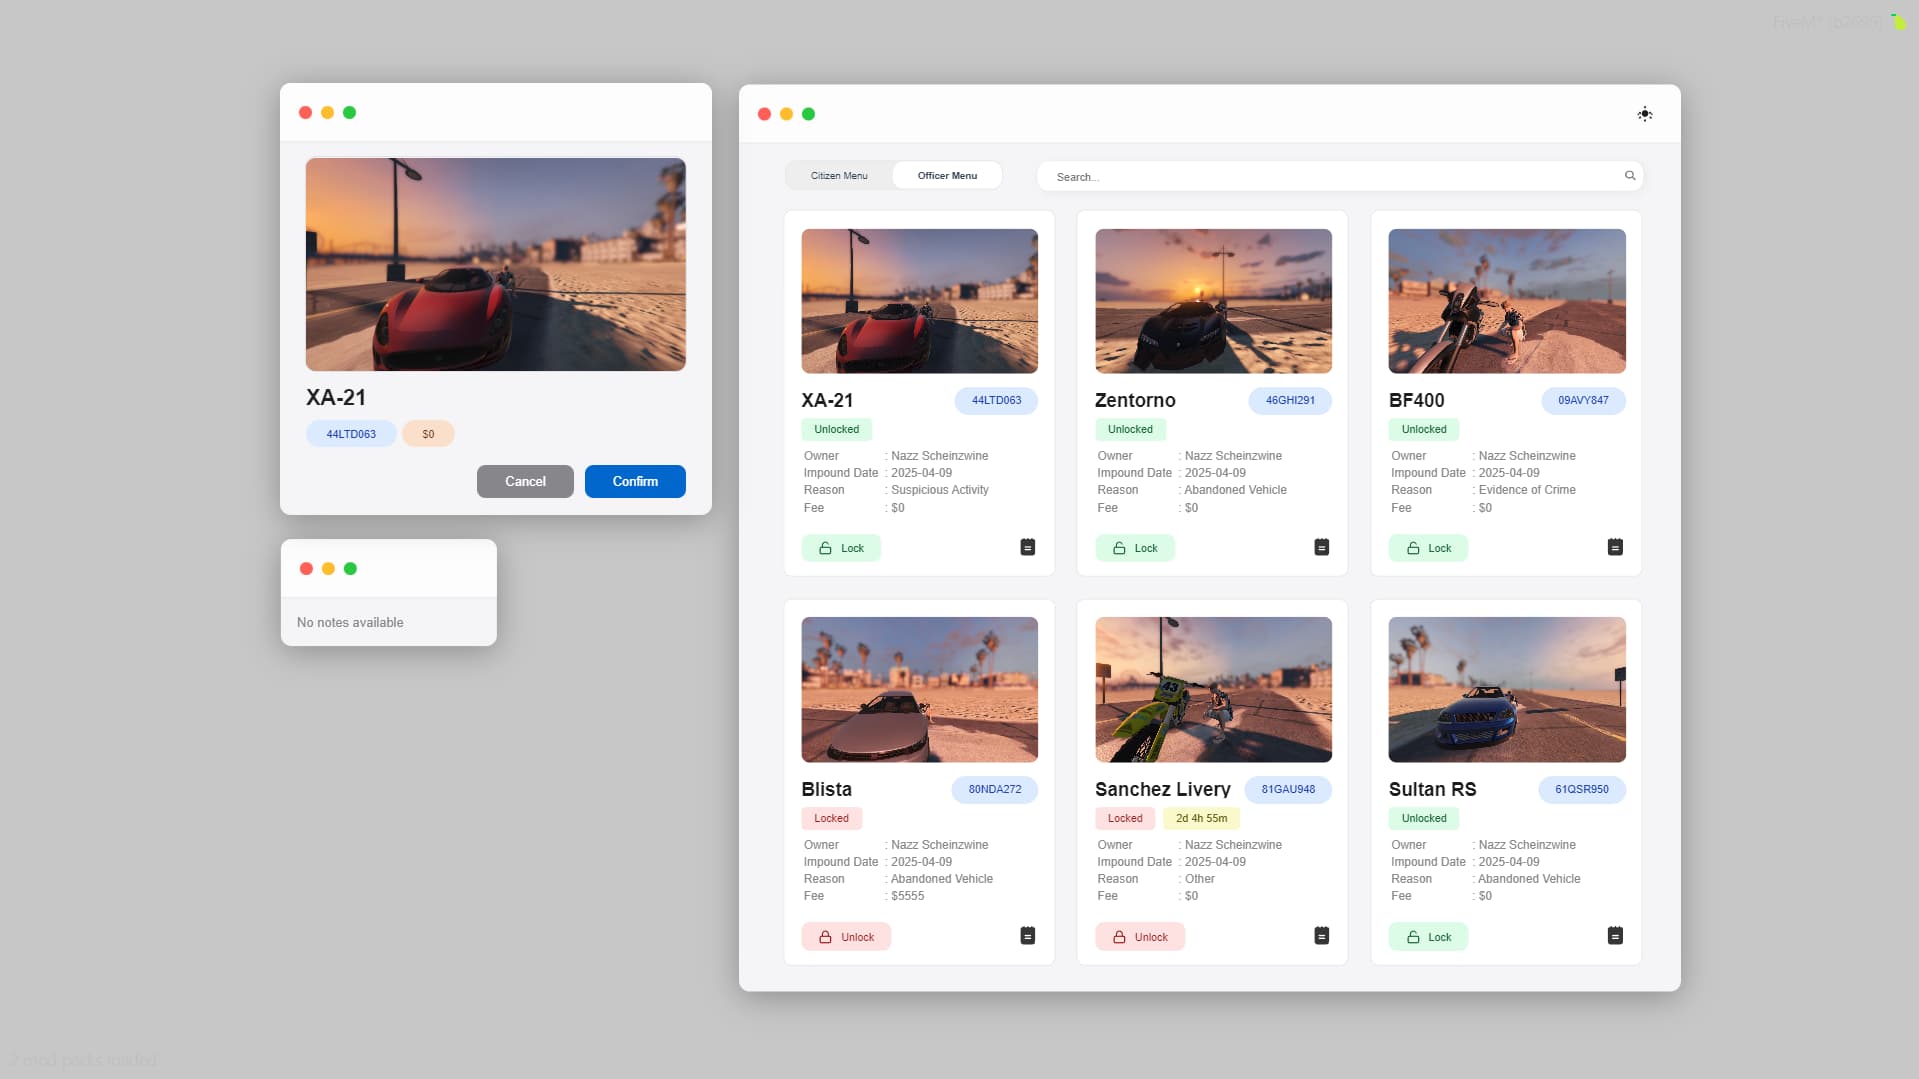
Task: Click the Zentorno card thumbnail image
Action: [x=1213, y=301]
